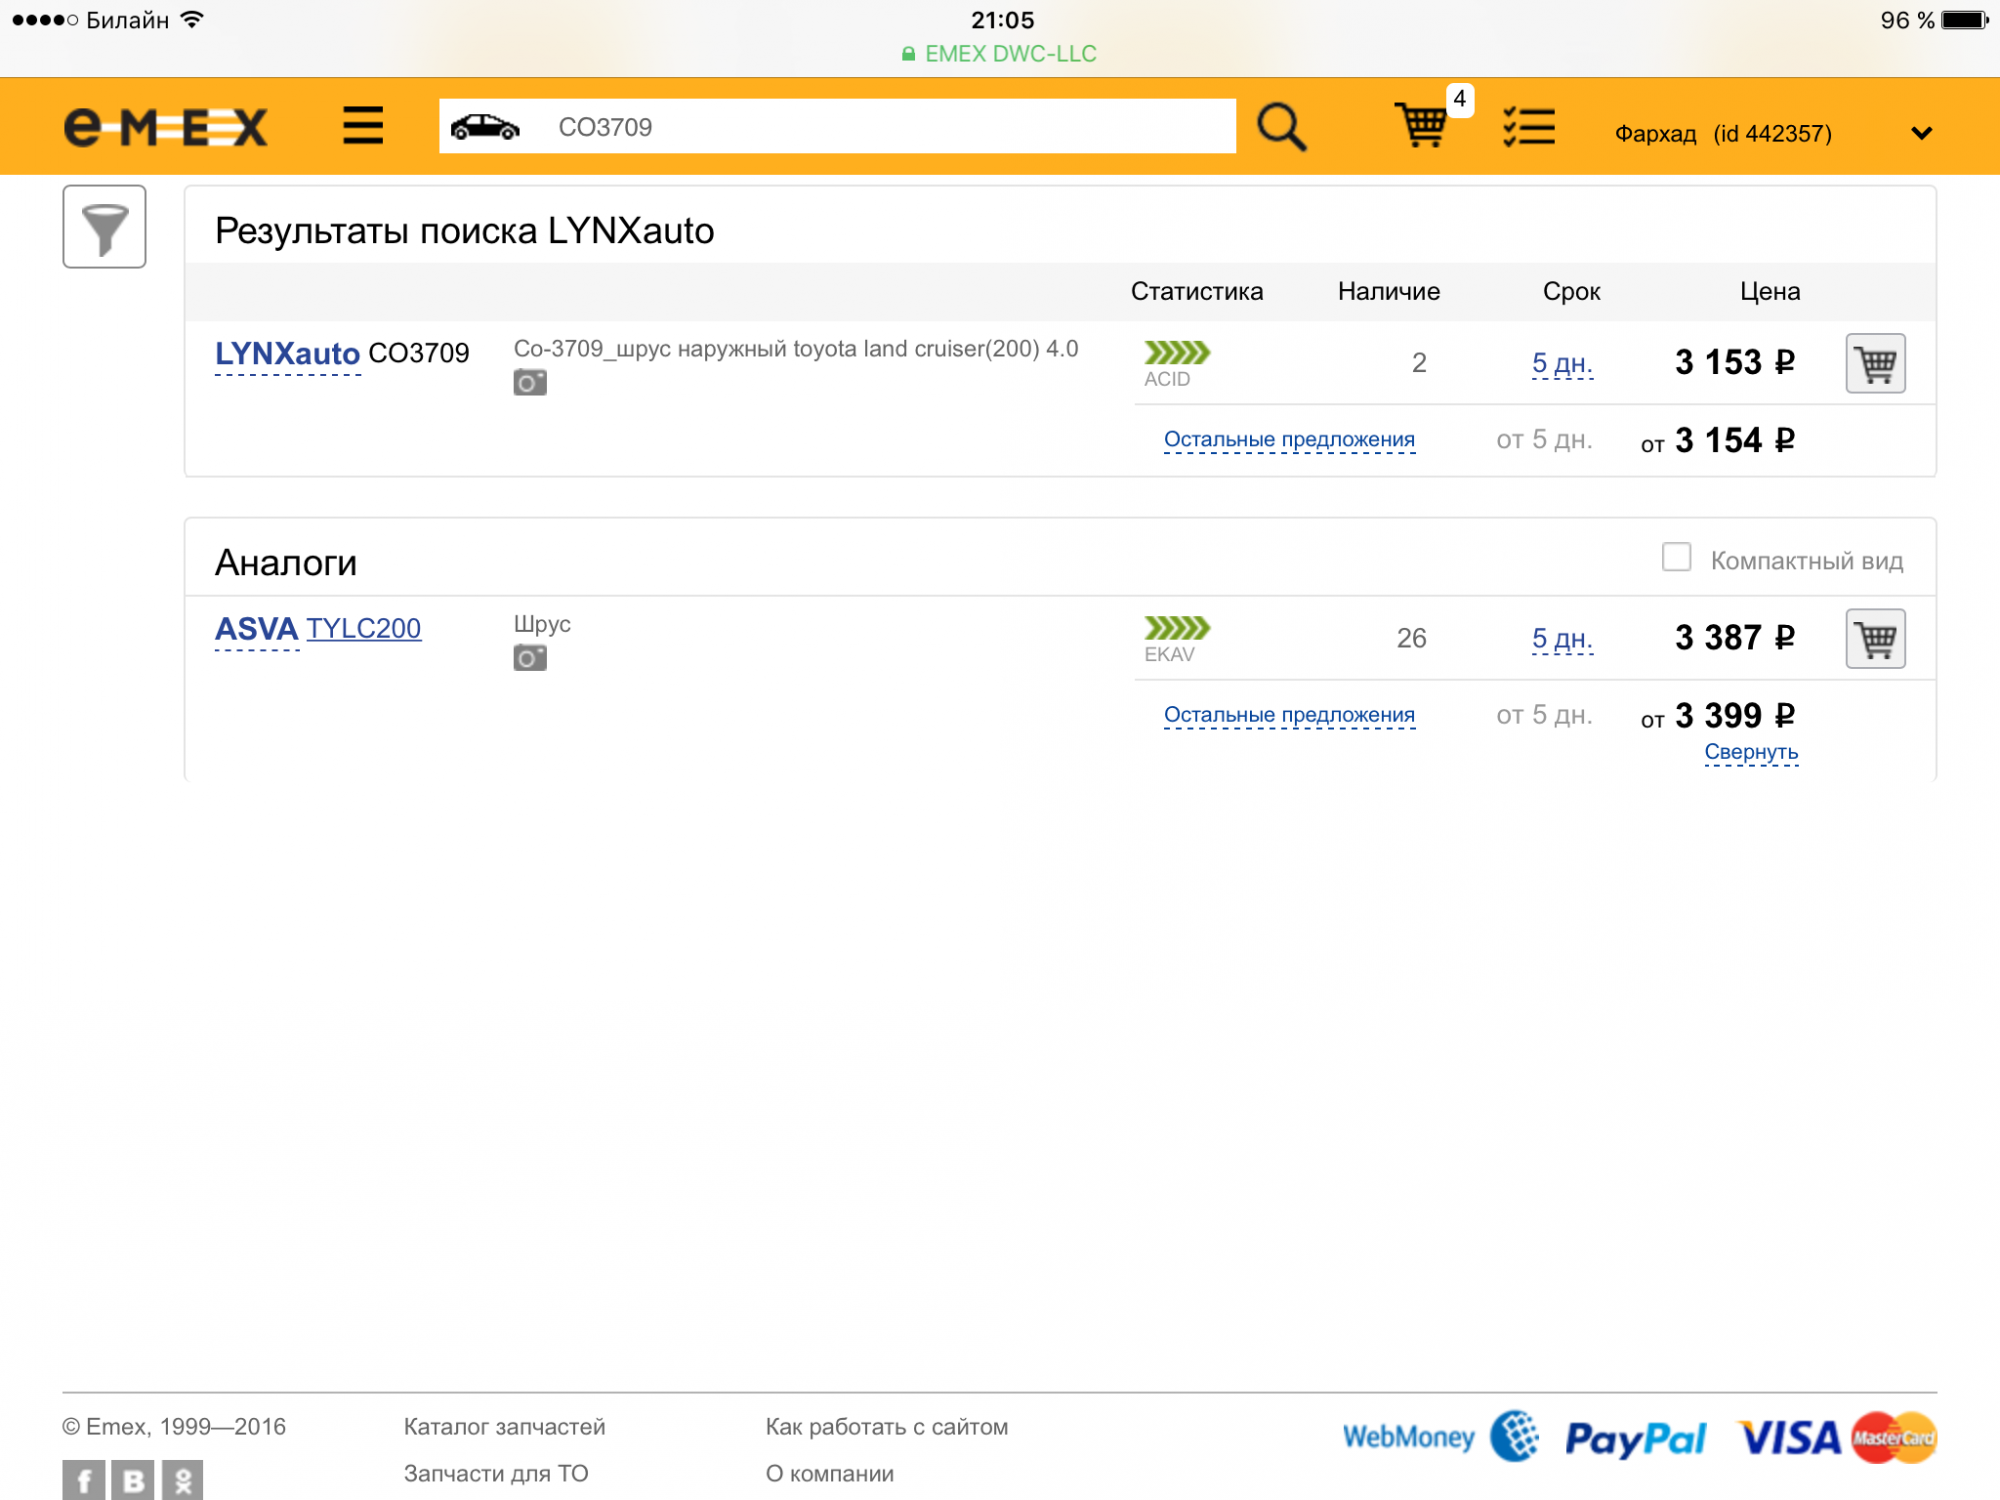Open Как работать с сайтом
Image resolution: width=2000 pixels, height=1500 pixels.
pos(886,1426)
